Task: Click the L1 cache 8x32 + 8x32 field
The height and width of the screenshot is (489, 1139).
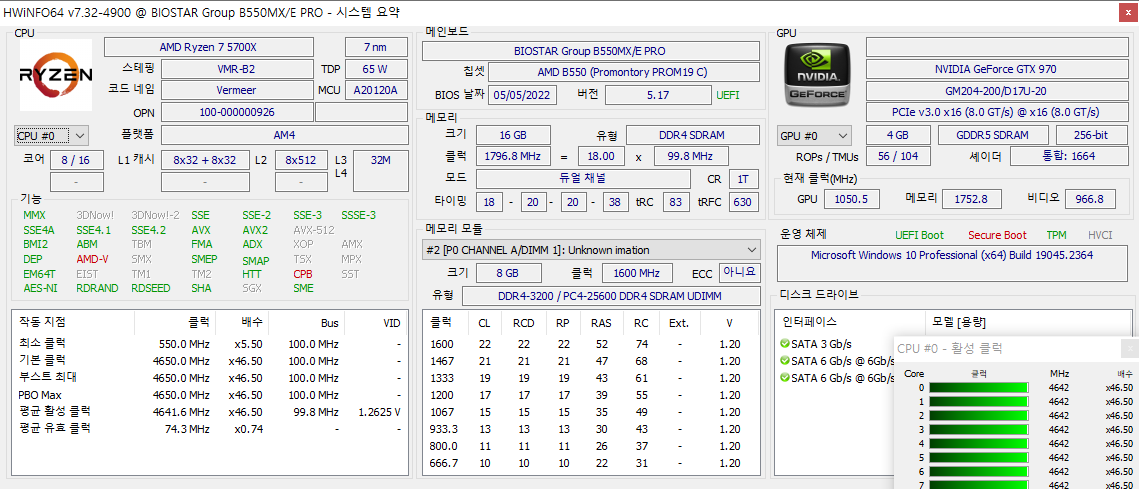Action: 205,160
